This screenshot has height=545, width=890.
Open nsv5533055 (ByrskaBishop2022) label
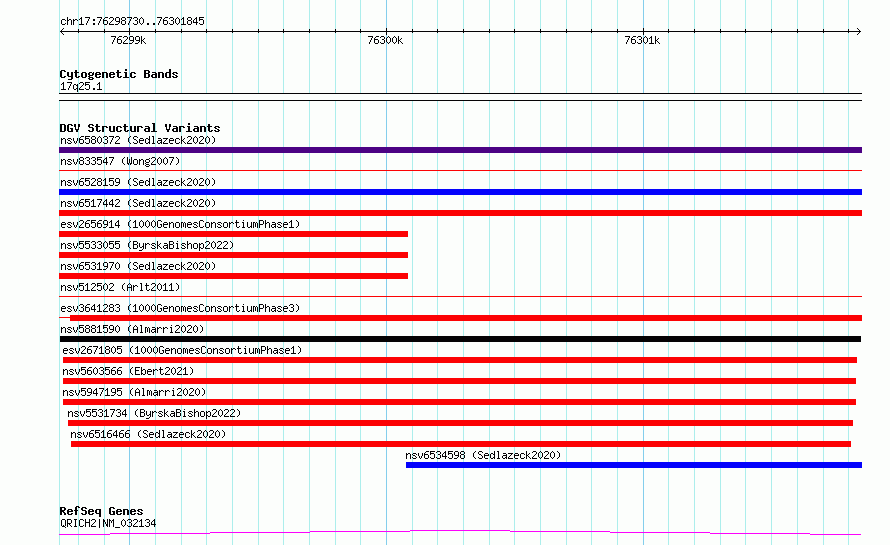pyautogui.click(x=147, y=245)
